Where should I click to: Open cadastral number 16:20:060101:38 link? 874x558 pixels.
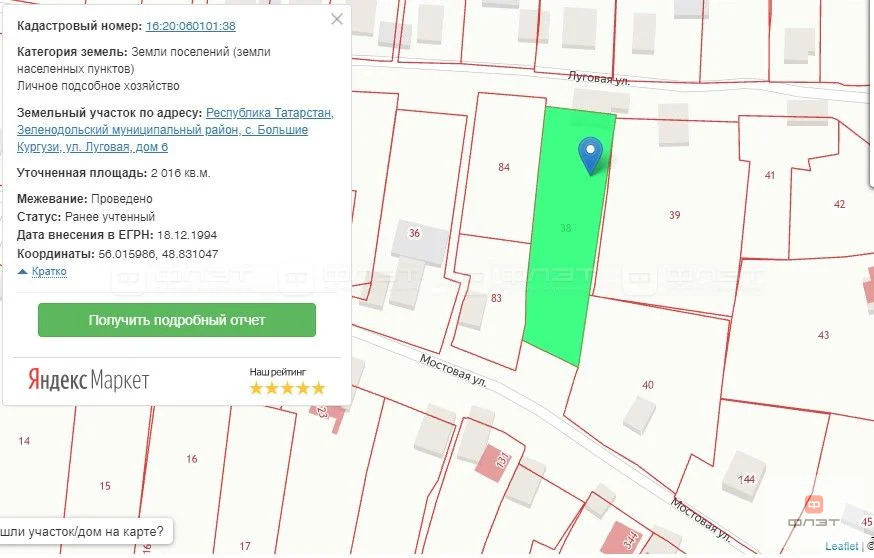[x=191, y=26]
